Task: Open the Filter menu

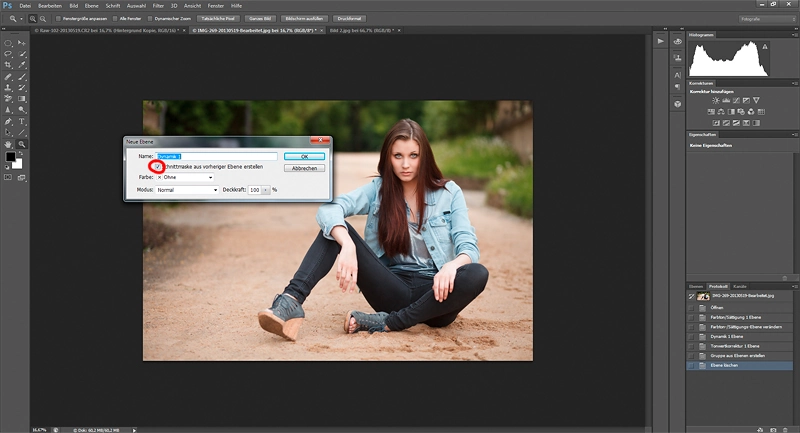Action: (x=158, y=6)
